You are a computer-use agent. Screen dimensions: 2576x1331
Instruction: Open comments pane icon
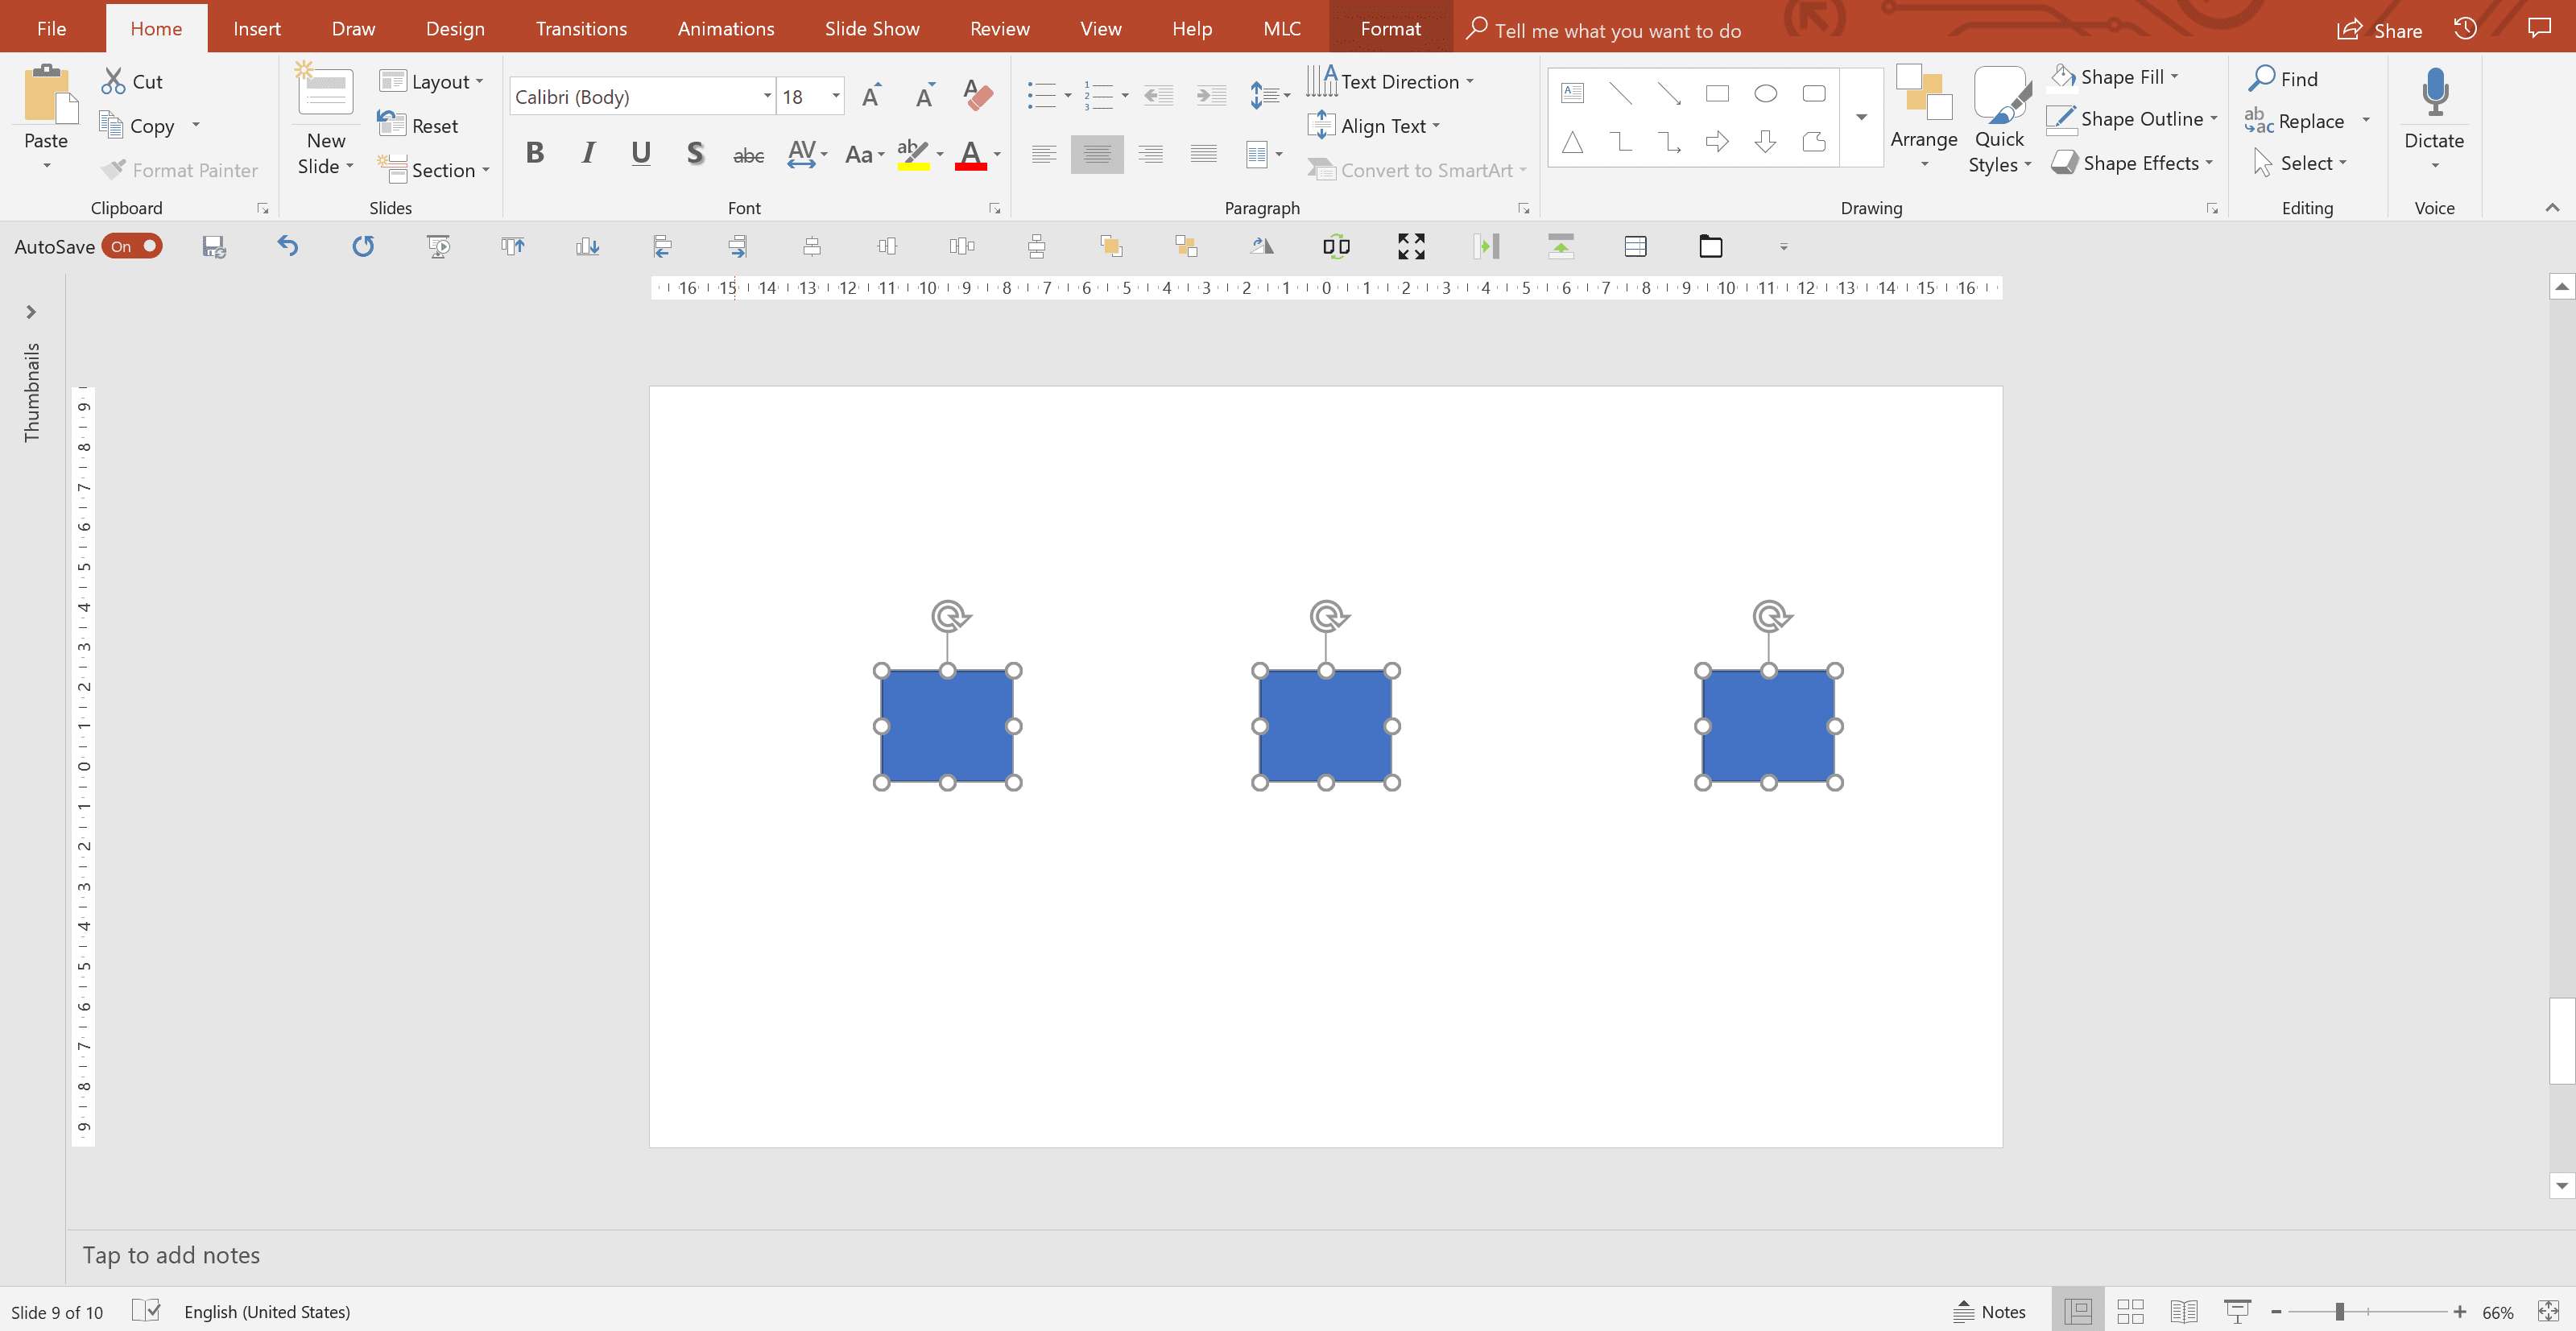[2539, 28]
